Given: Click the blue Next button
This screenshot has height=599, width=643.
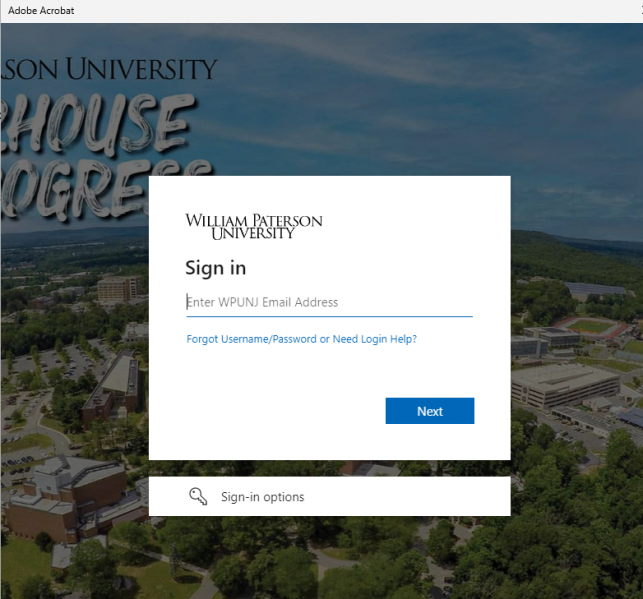Looking at the screenshot, I should tap(430, 411).
